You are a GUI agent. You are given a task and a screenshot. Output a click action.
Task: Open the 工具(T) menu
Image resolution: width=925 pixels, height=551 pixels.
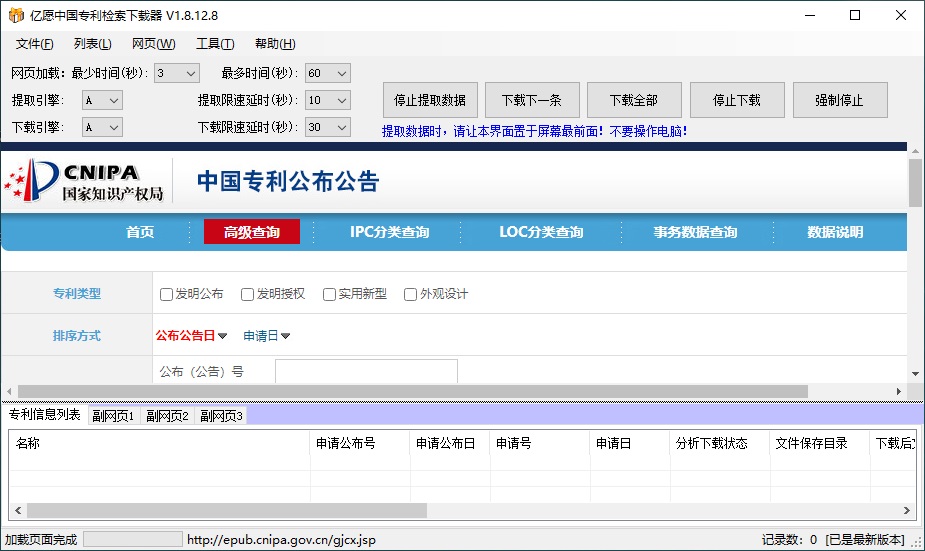[215, 44]
